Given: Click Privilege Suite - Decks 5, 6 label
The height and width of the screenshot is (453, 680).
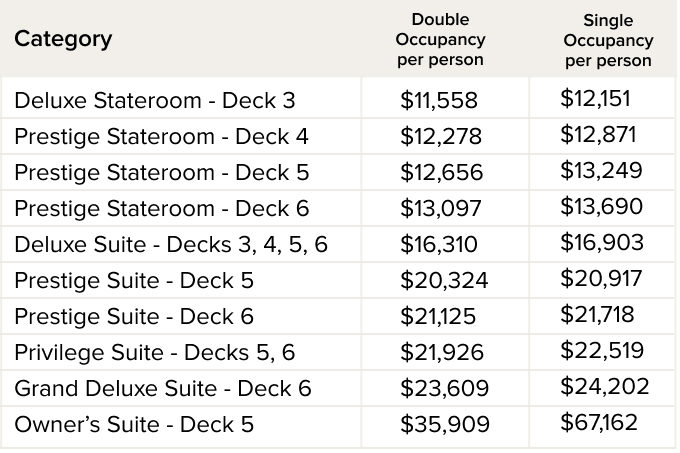Looking at the screenshot, I should (154, 352).
